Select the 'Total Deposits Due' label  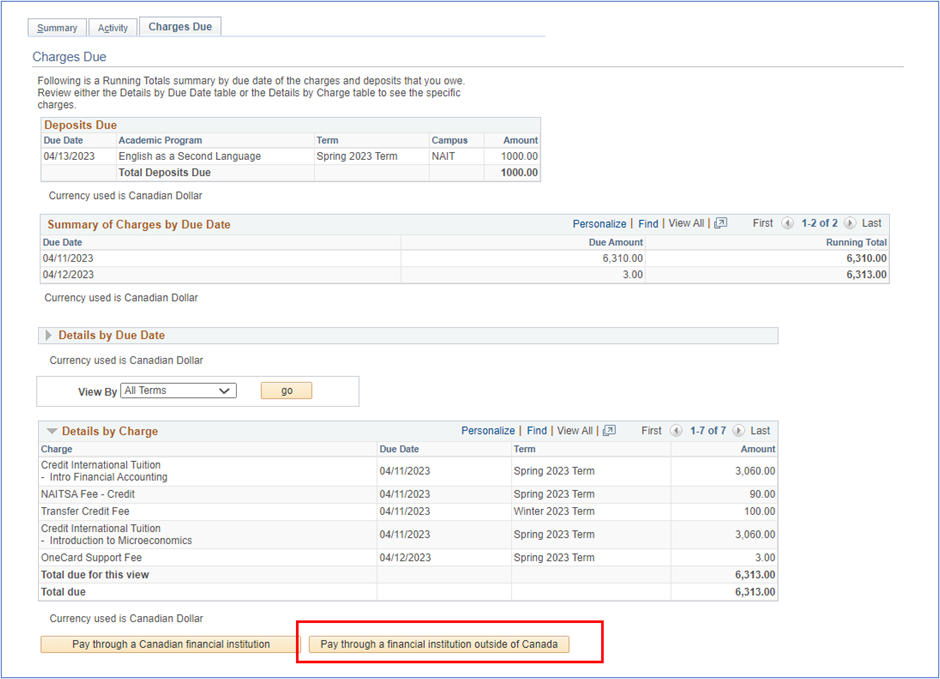(x=164, y=173)
